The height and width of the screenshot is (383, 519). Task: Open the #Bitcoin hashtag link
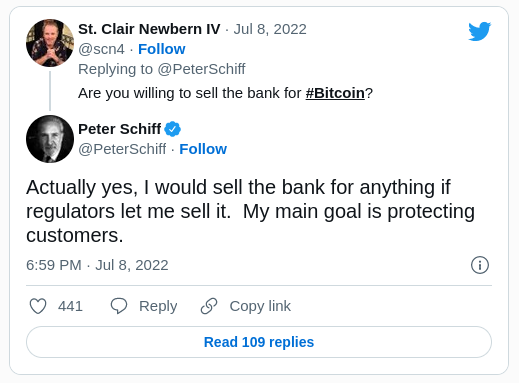335,93
